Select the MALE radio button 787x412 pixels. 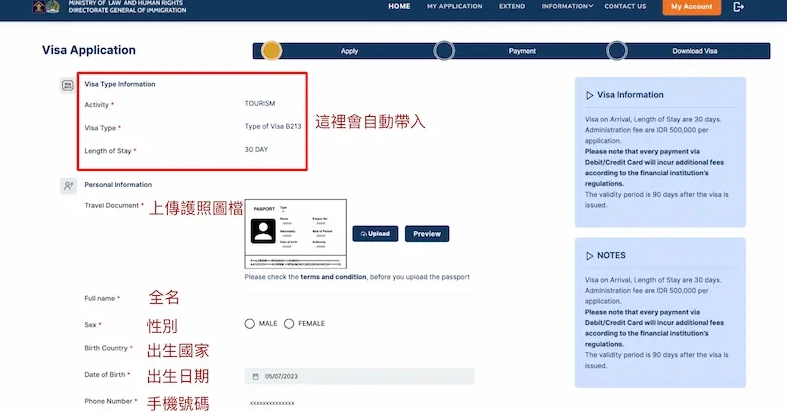pos(249,324)
